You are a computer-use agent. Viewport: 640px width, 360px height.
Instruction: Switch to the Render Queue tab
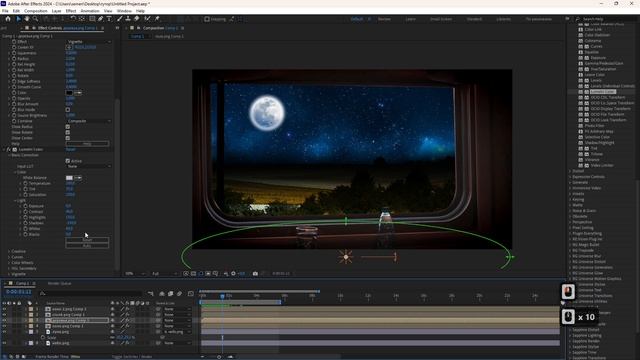[x=60, y=283]
